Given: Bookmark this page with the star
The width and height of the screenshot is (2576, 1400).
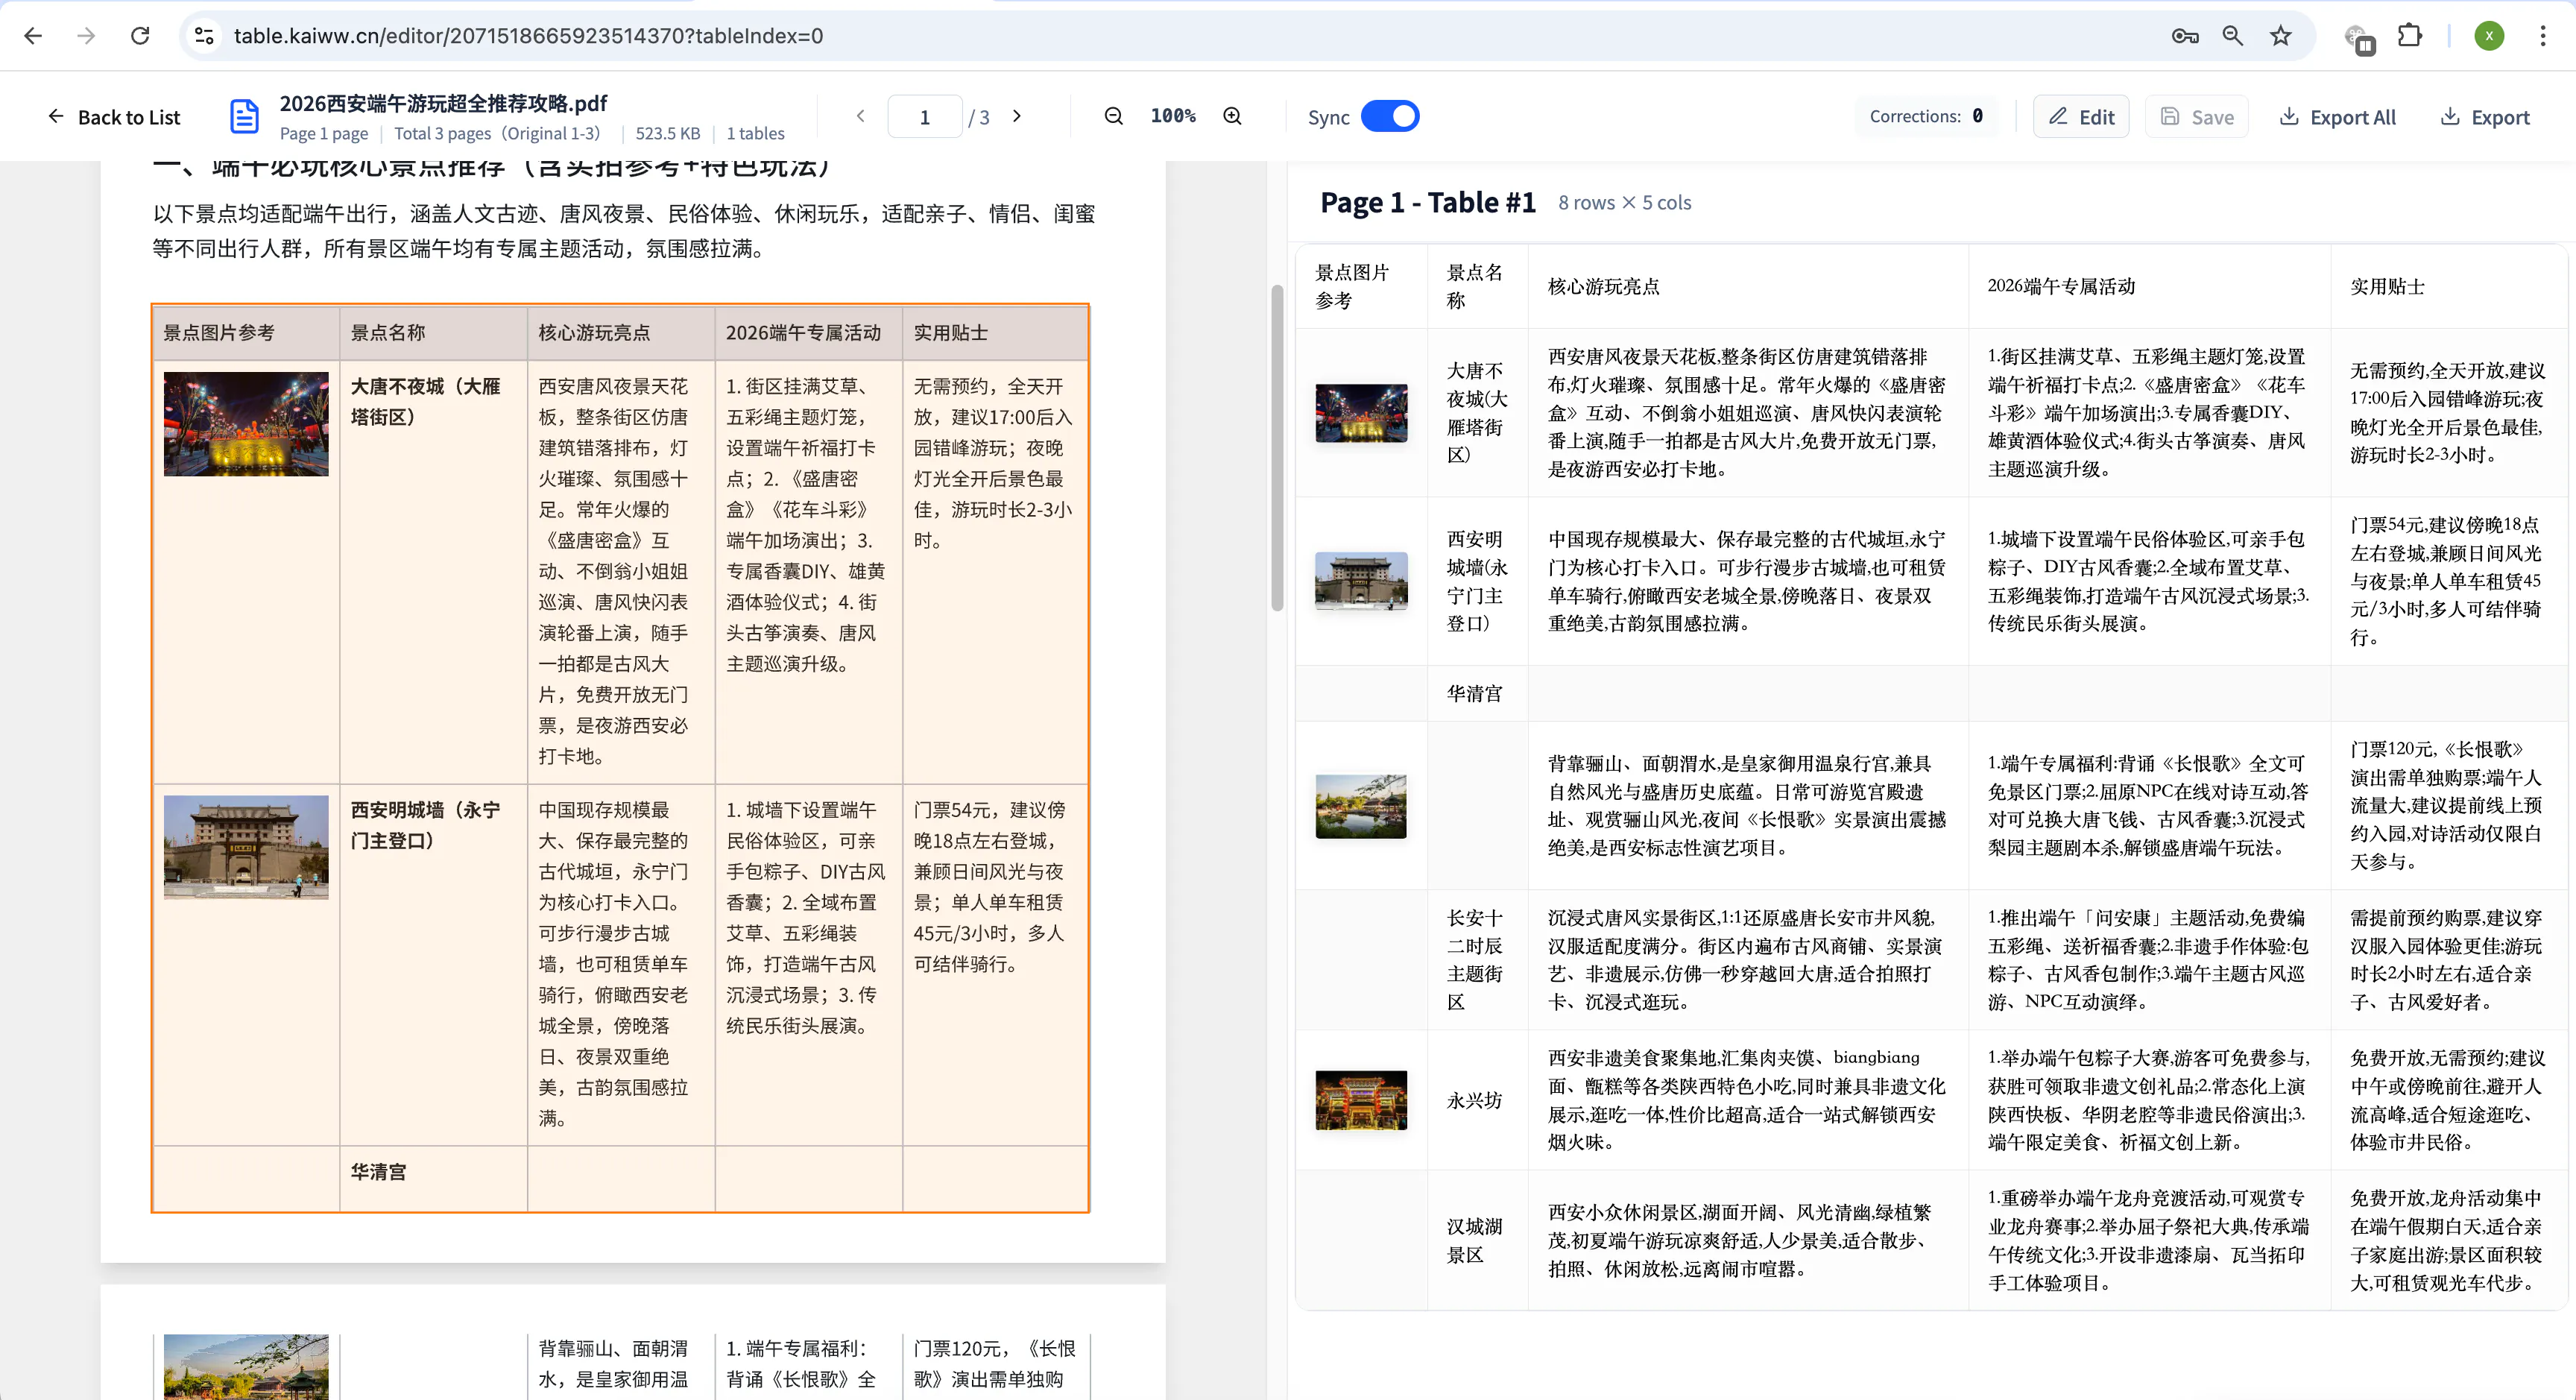Looking at the screenshot, I should (x=2281, y=36).
